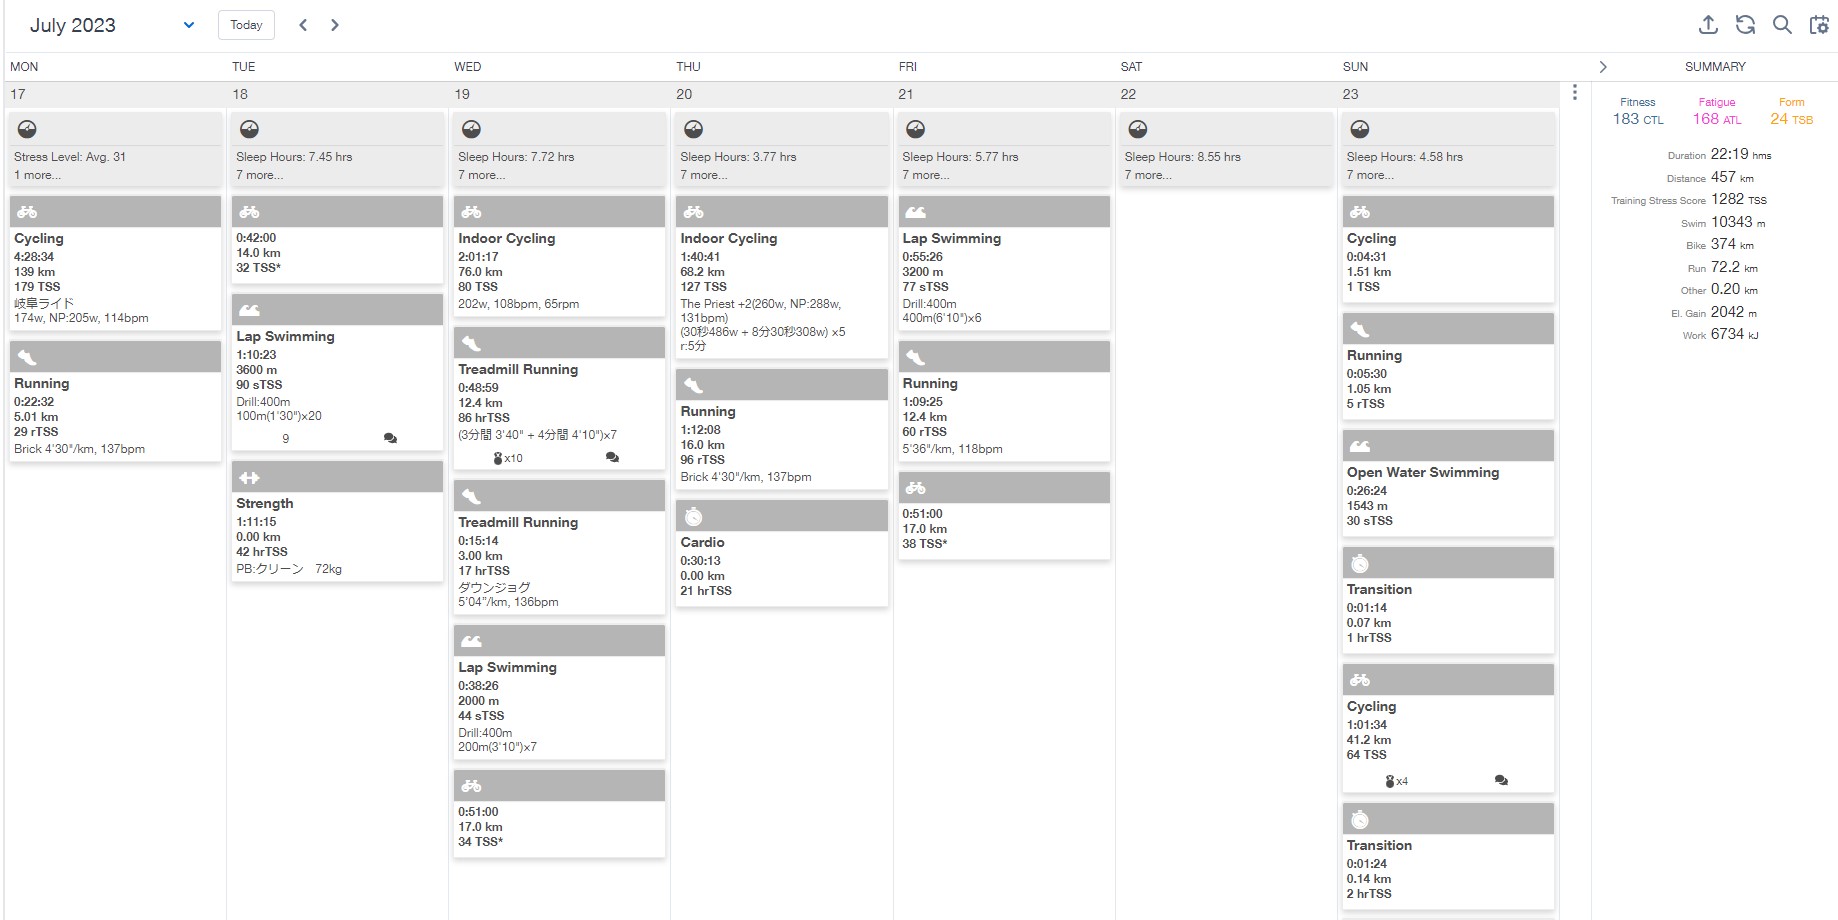1838x920 pixels.
Task: Click swim icon on Wednesday 2000 m Lap Swimming
Action: [x=471, y=641]
